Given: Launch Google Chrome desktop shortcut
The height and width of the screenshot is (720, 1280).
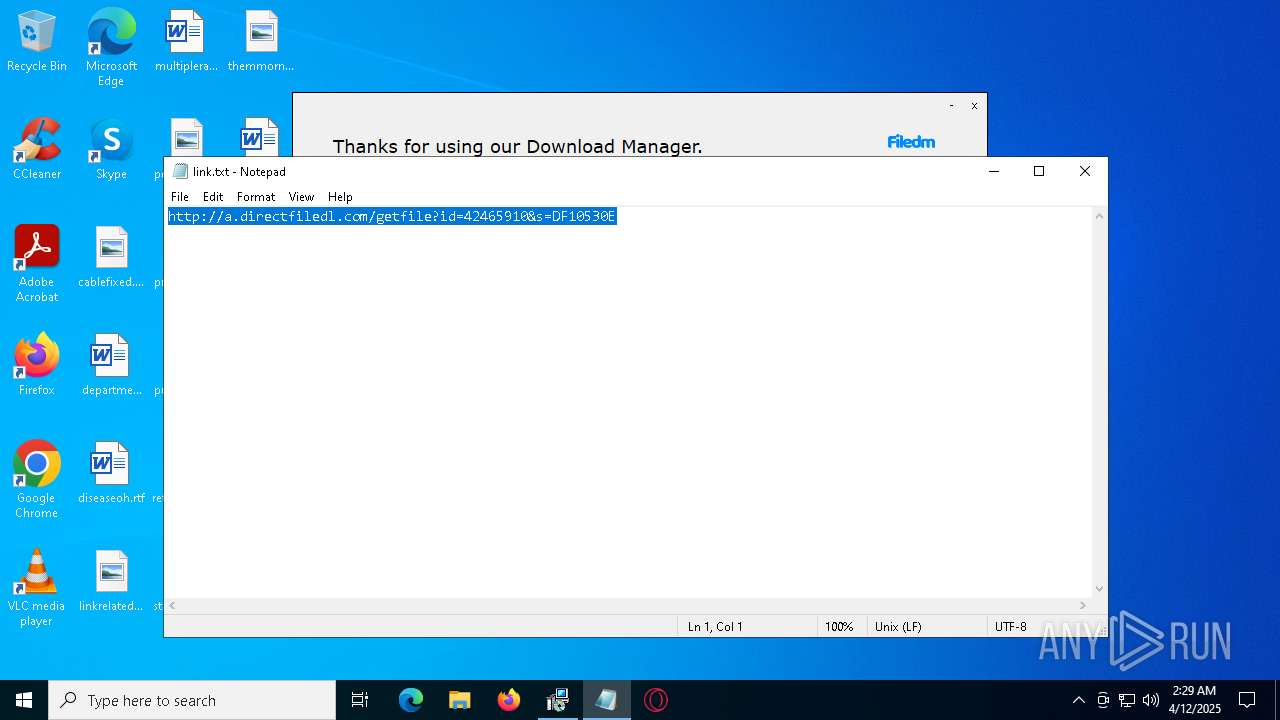Looking at the screenshot, I should pyautogui.click(x=37, y=479).
